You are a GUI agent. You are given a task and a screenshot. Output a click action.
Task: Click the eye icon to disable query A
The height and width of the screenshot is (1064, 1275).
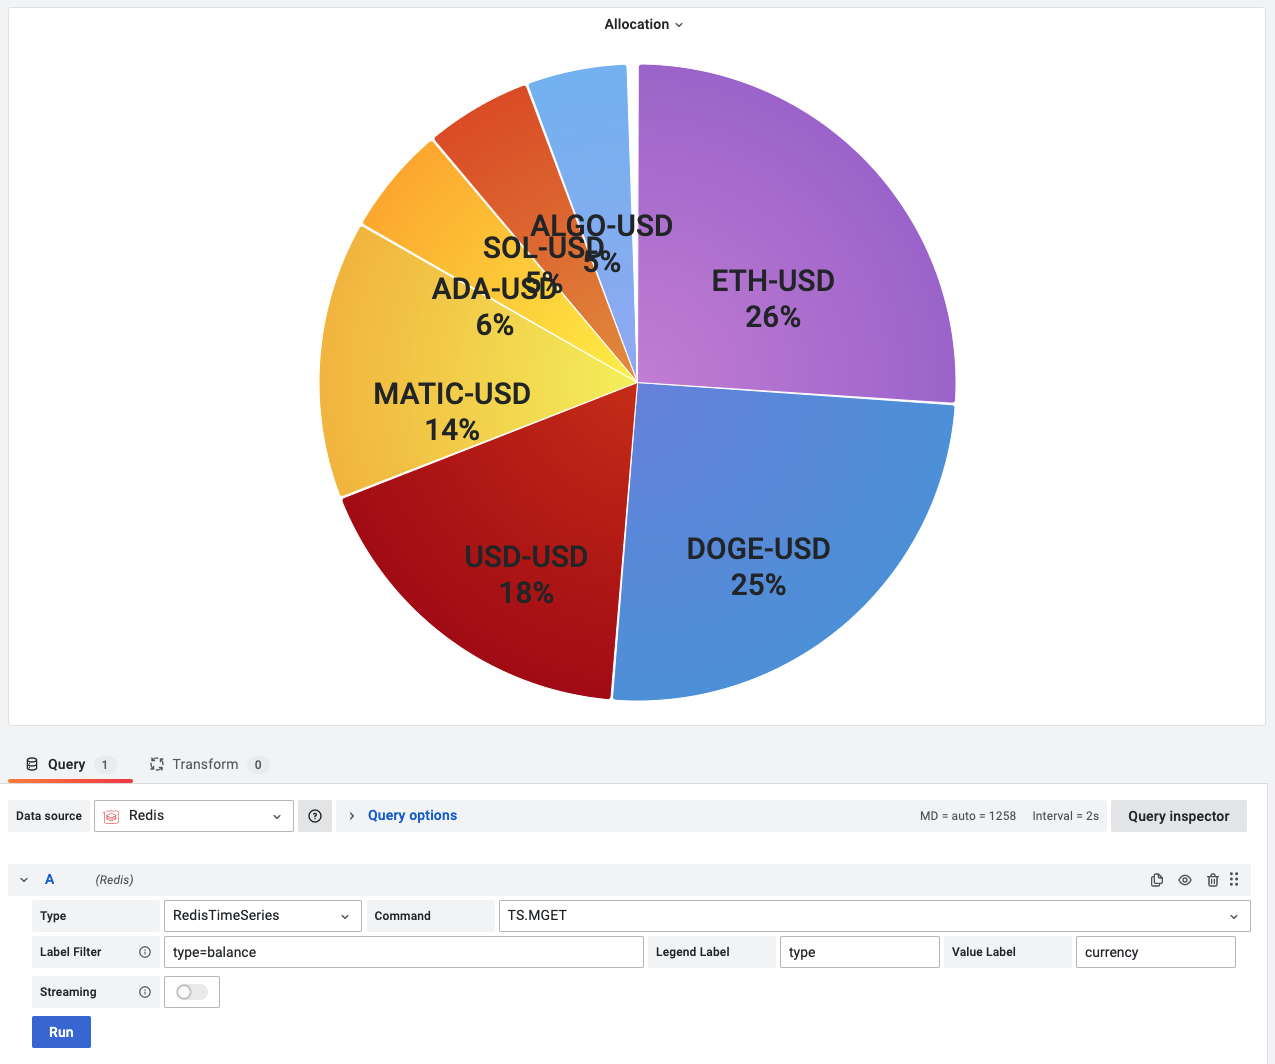tap(1185, 879)
